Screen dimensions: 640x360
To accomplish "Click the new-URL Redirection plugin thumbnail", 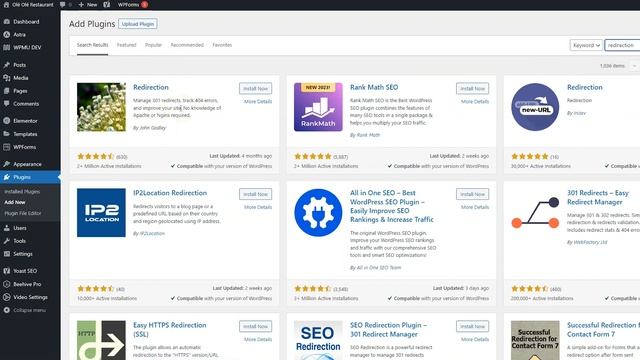I will click(x=535, y=107).
